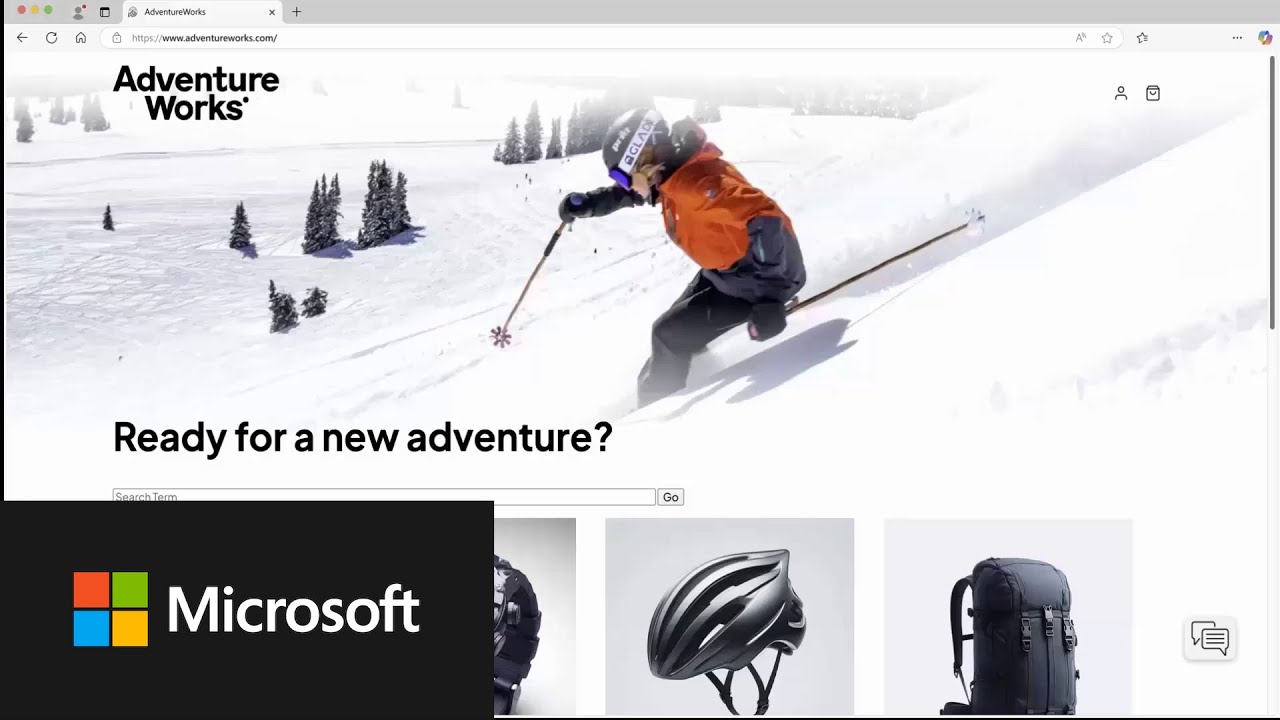The width and height of the screenshot is (1280, 720).
Task: Click the browser back arrow
Action: [x=22, y=38]
